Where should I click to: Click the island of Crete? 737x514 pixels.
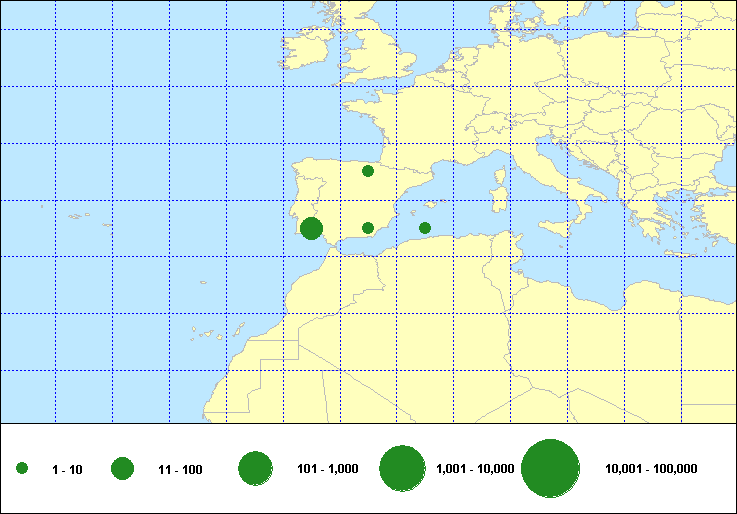(680, 253)
